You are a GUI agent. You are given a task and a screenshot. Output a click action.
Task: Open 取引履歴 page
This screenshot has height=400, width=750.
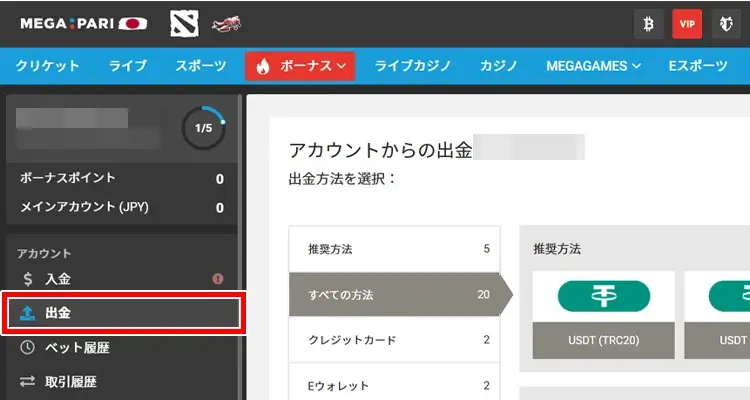[121, 381]
